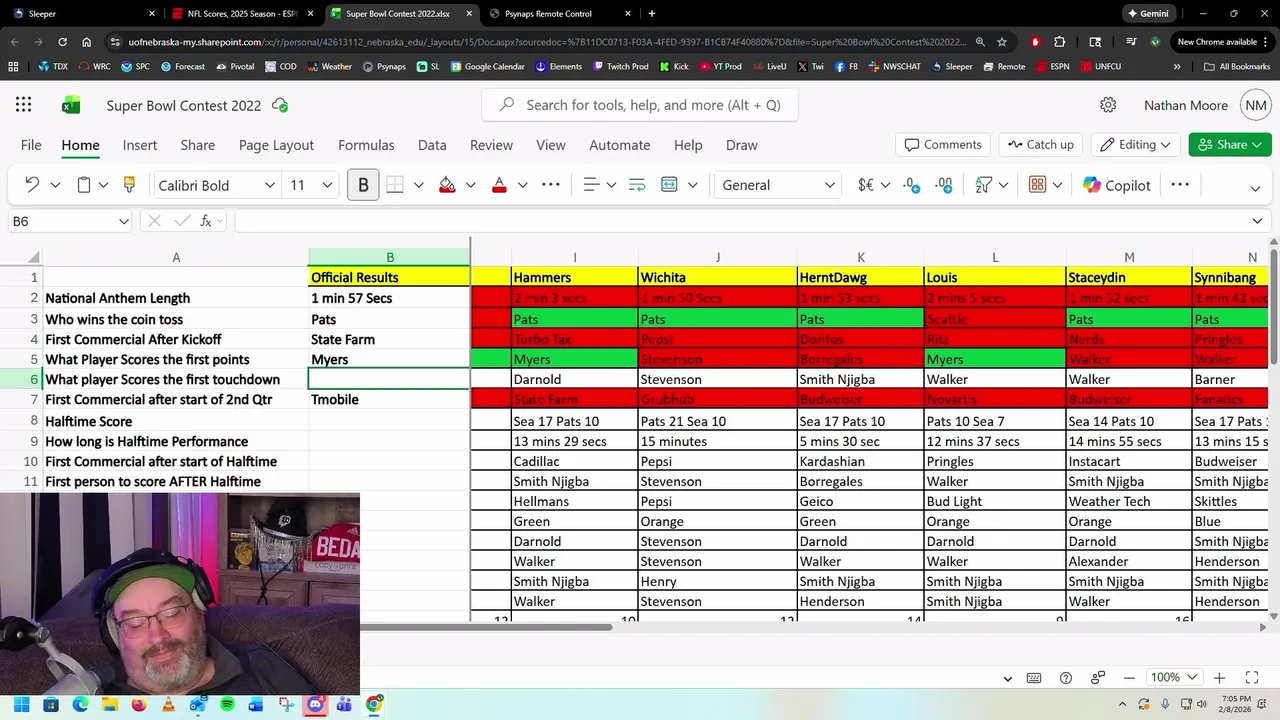
Task: Open Spotify from the Windows taskbar
Action: pyautogui.click(x=227, y=704)
